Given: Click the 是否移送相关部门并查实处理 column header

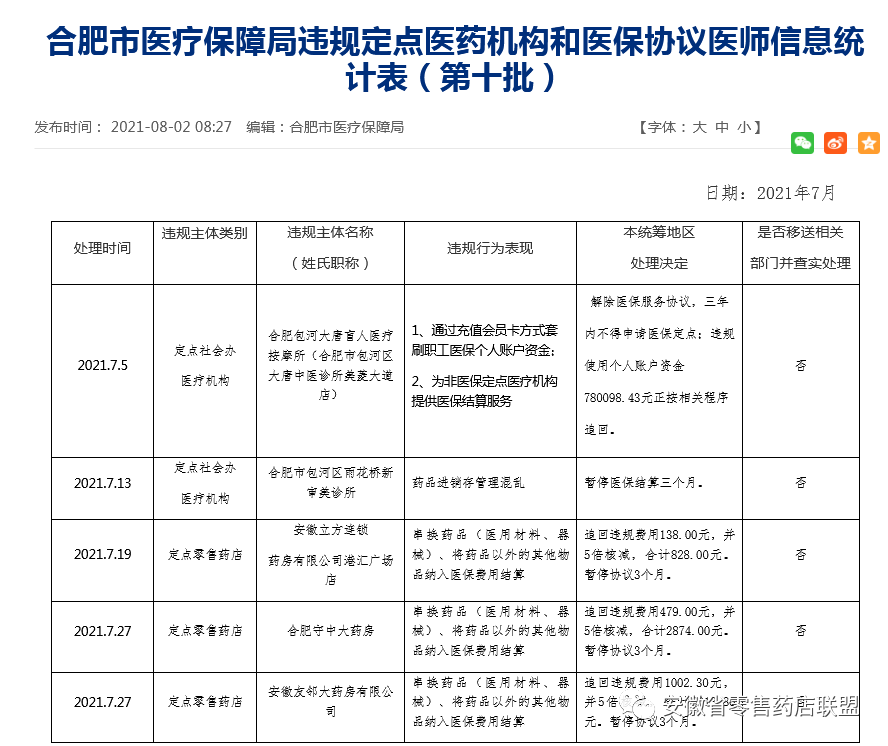Looking at the screenshot, I should click(800, 248).
